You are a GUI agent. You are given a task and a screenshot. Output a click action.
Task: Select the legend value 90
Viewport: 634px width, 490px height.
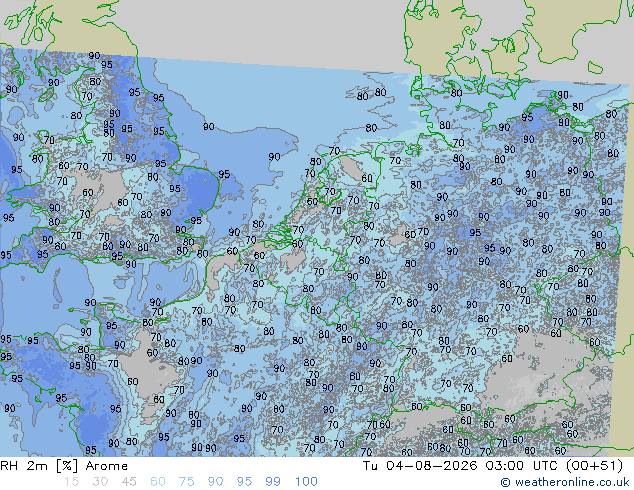click(215, 482)
